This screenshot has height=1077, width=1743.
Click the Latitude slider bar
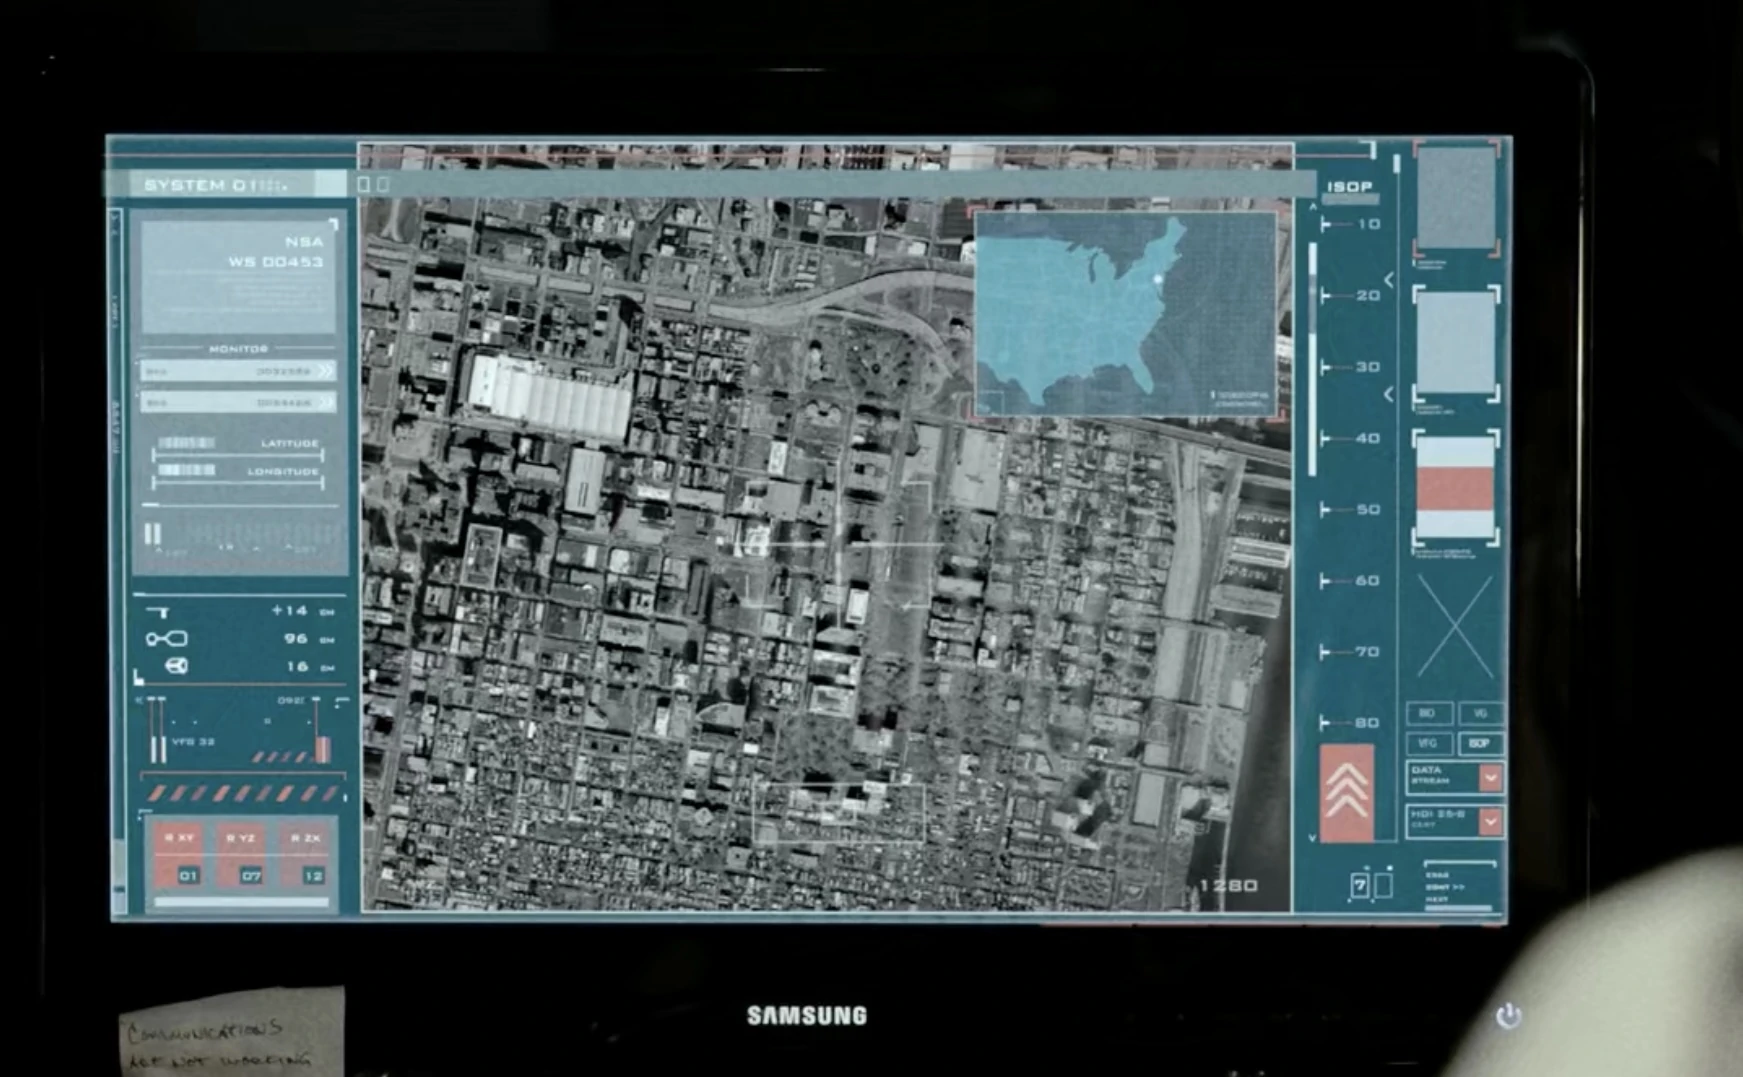click(x=238, y=456)
